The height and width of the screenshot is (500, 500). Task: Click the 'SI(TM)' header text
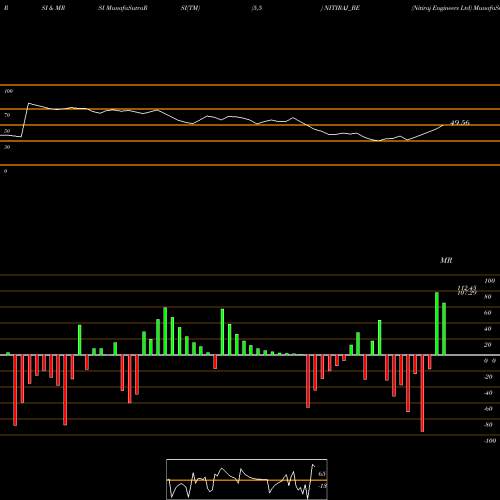[x=190, y=8]
